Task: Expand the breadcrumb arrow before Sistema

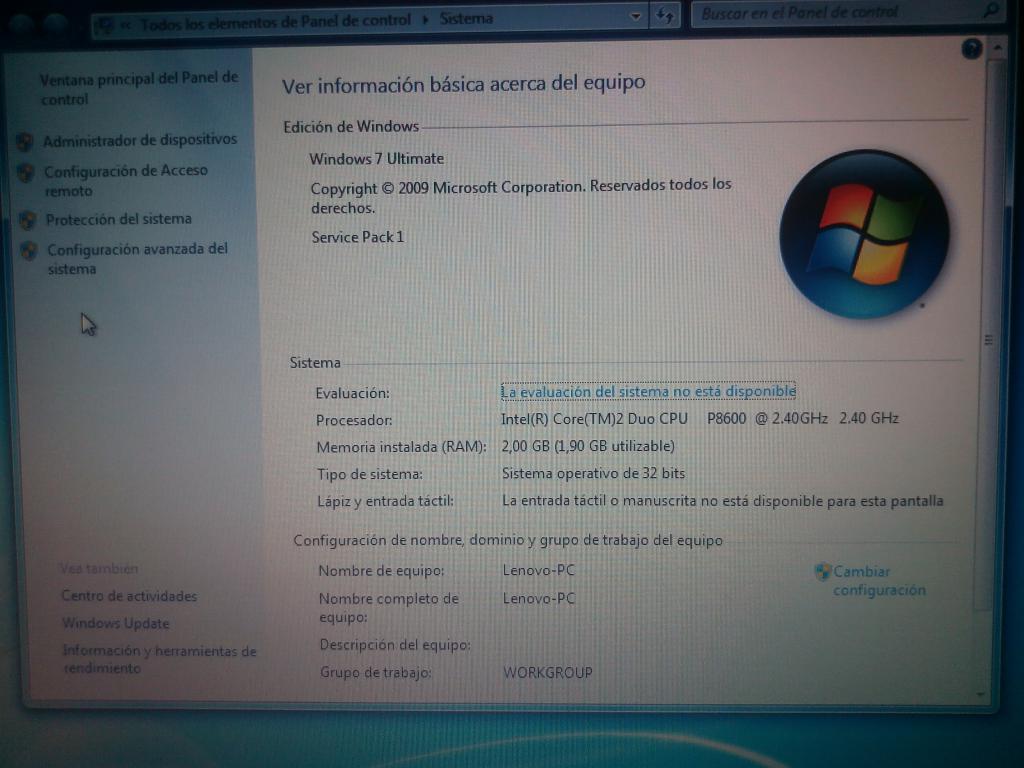Action: [x=426, y=20]
